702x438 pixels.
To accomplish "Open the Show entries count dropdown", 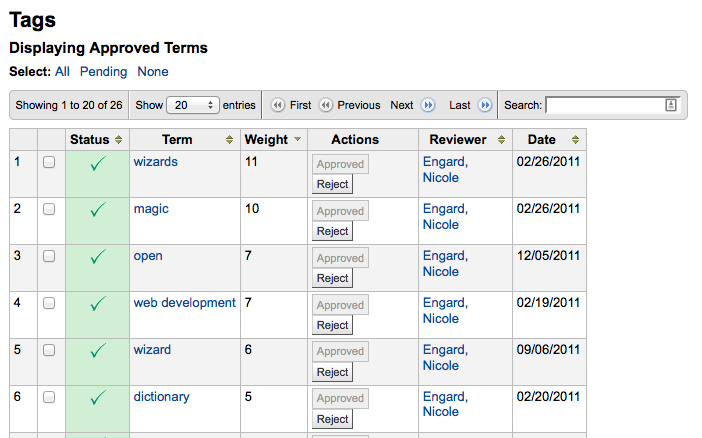I will pyautogui.click(x=193, y=105).
